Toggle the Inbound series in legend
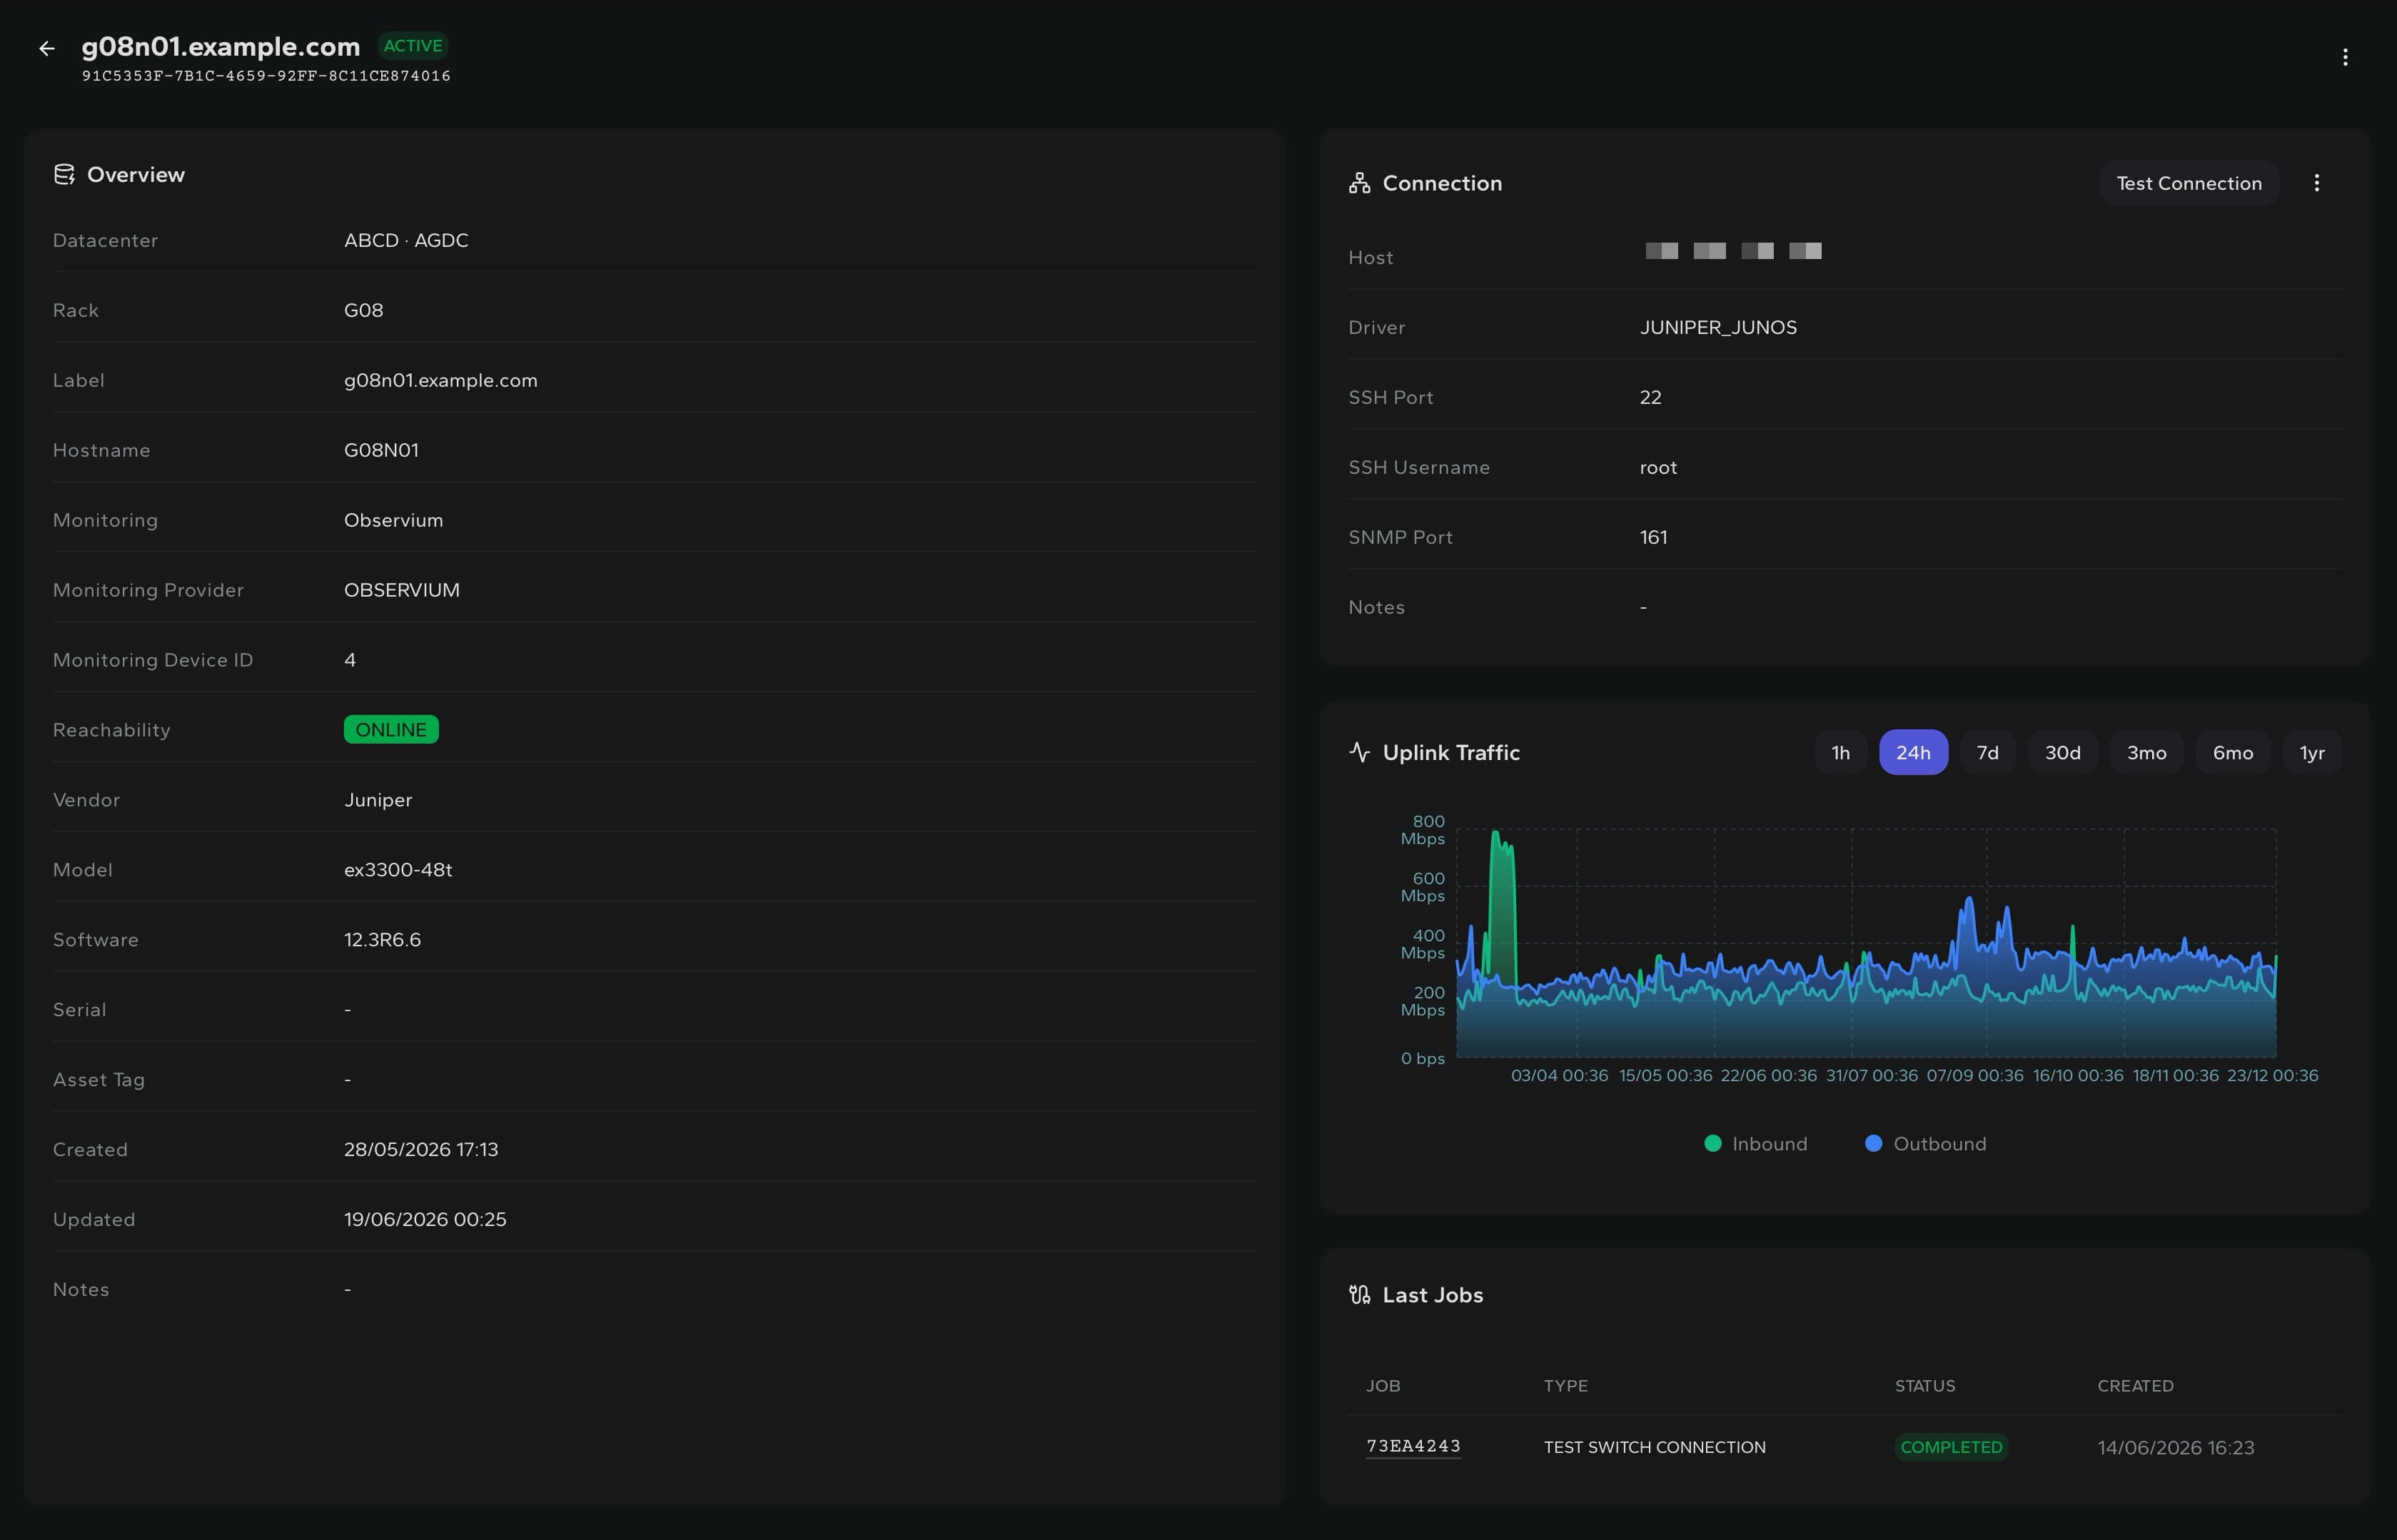 coord(1755,1144)
